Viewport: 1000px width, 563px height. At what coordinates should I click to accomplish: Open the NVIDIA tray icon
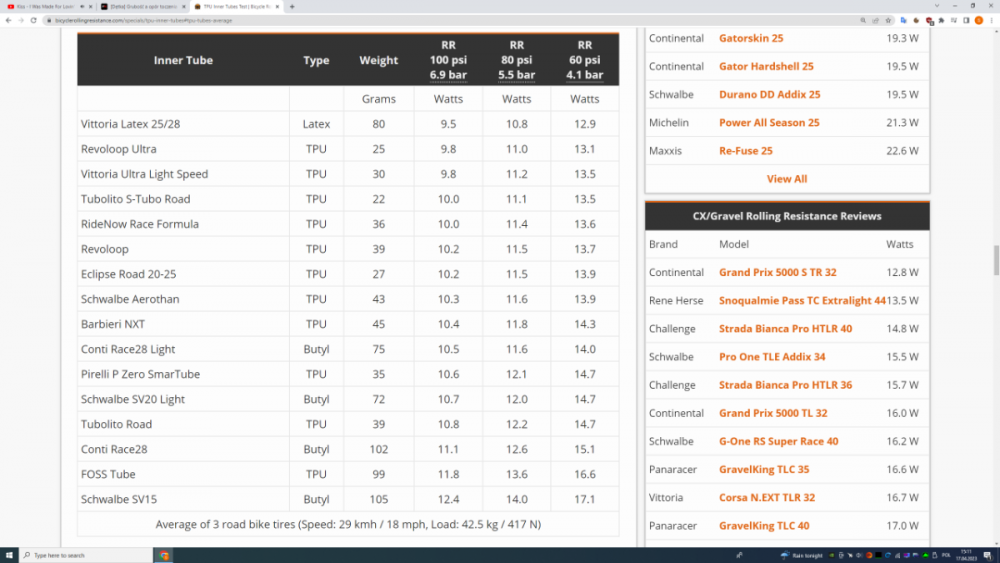[x=832, y=555]
